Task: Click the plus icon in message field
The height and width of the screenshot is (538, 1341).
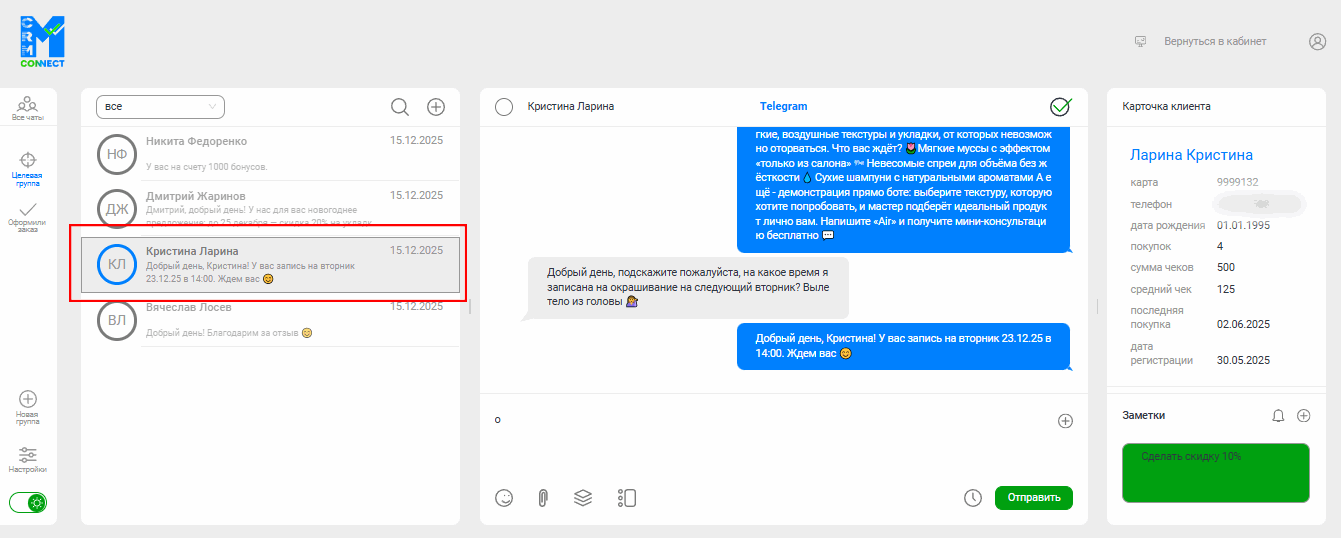Action: pos(1065,421)
